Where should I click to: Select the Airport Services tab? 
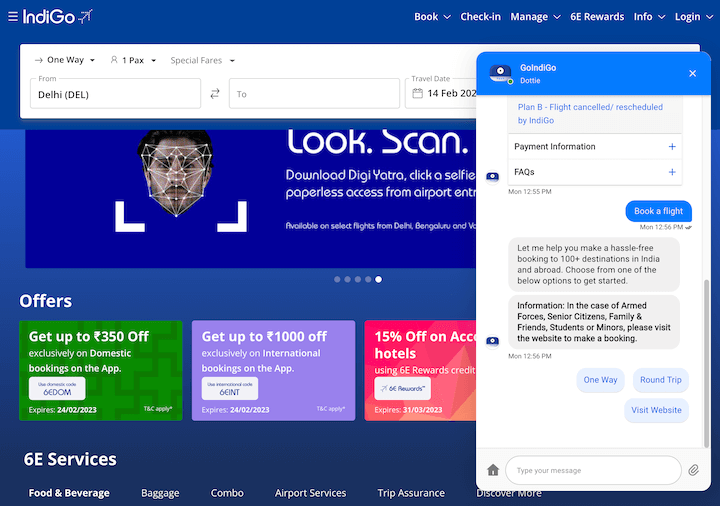(x=310, y=493)
